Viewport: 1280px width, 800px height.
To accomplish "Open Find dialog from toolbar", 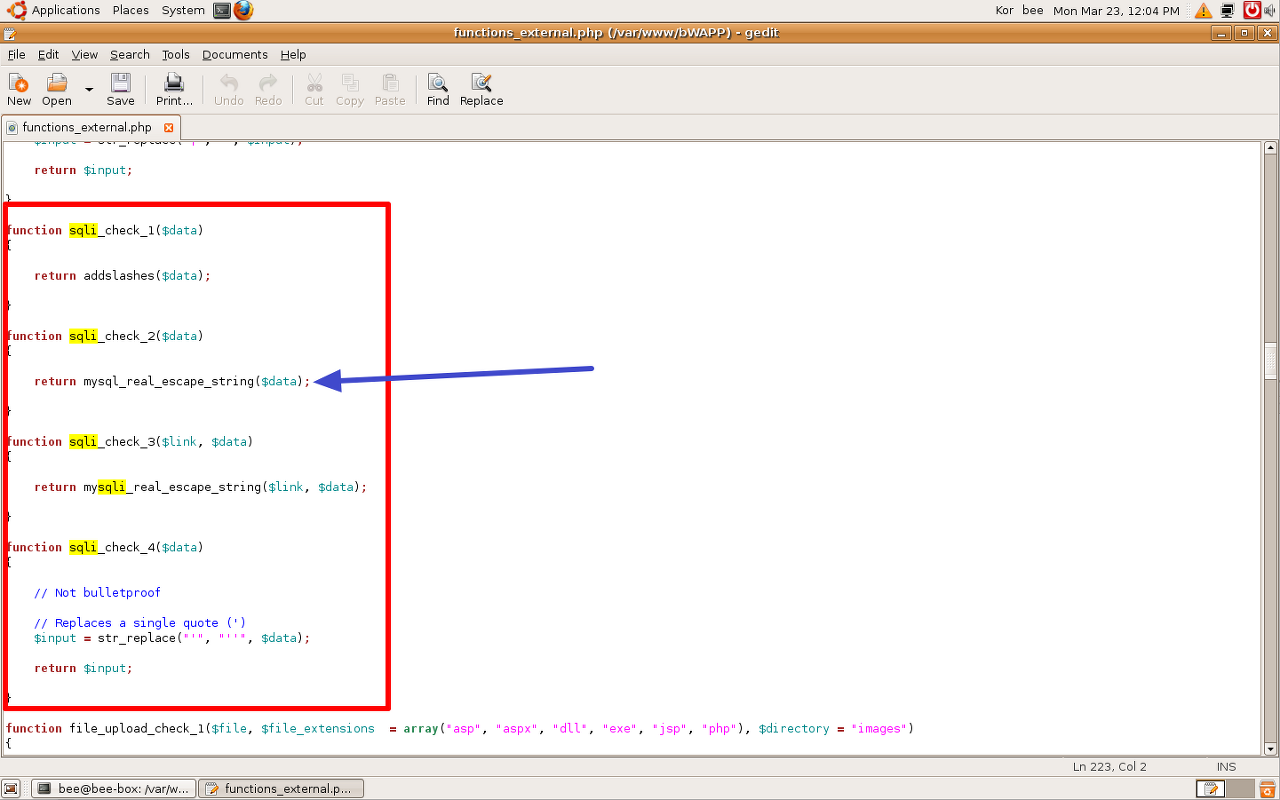I will click(x=438, y=89).
